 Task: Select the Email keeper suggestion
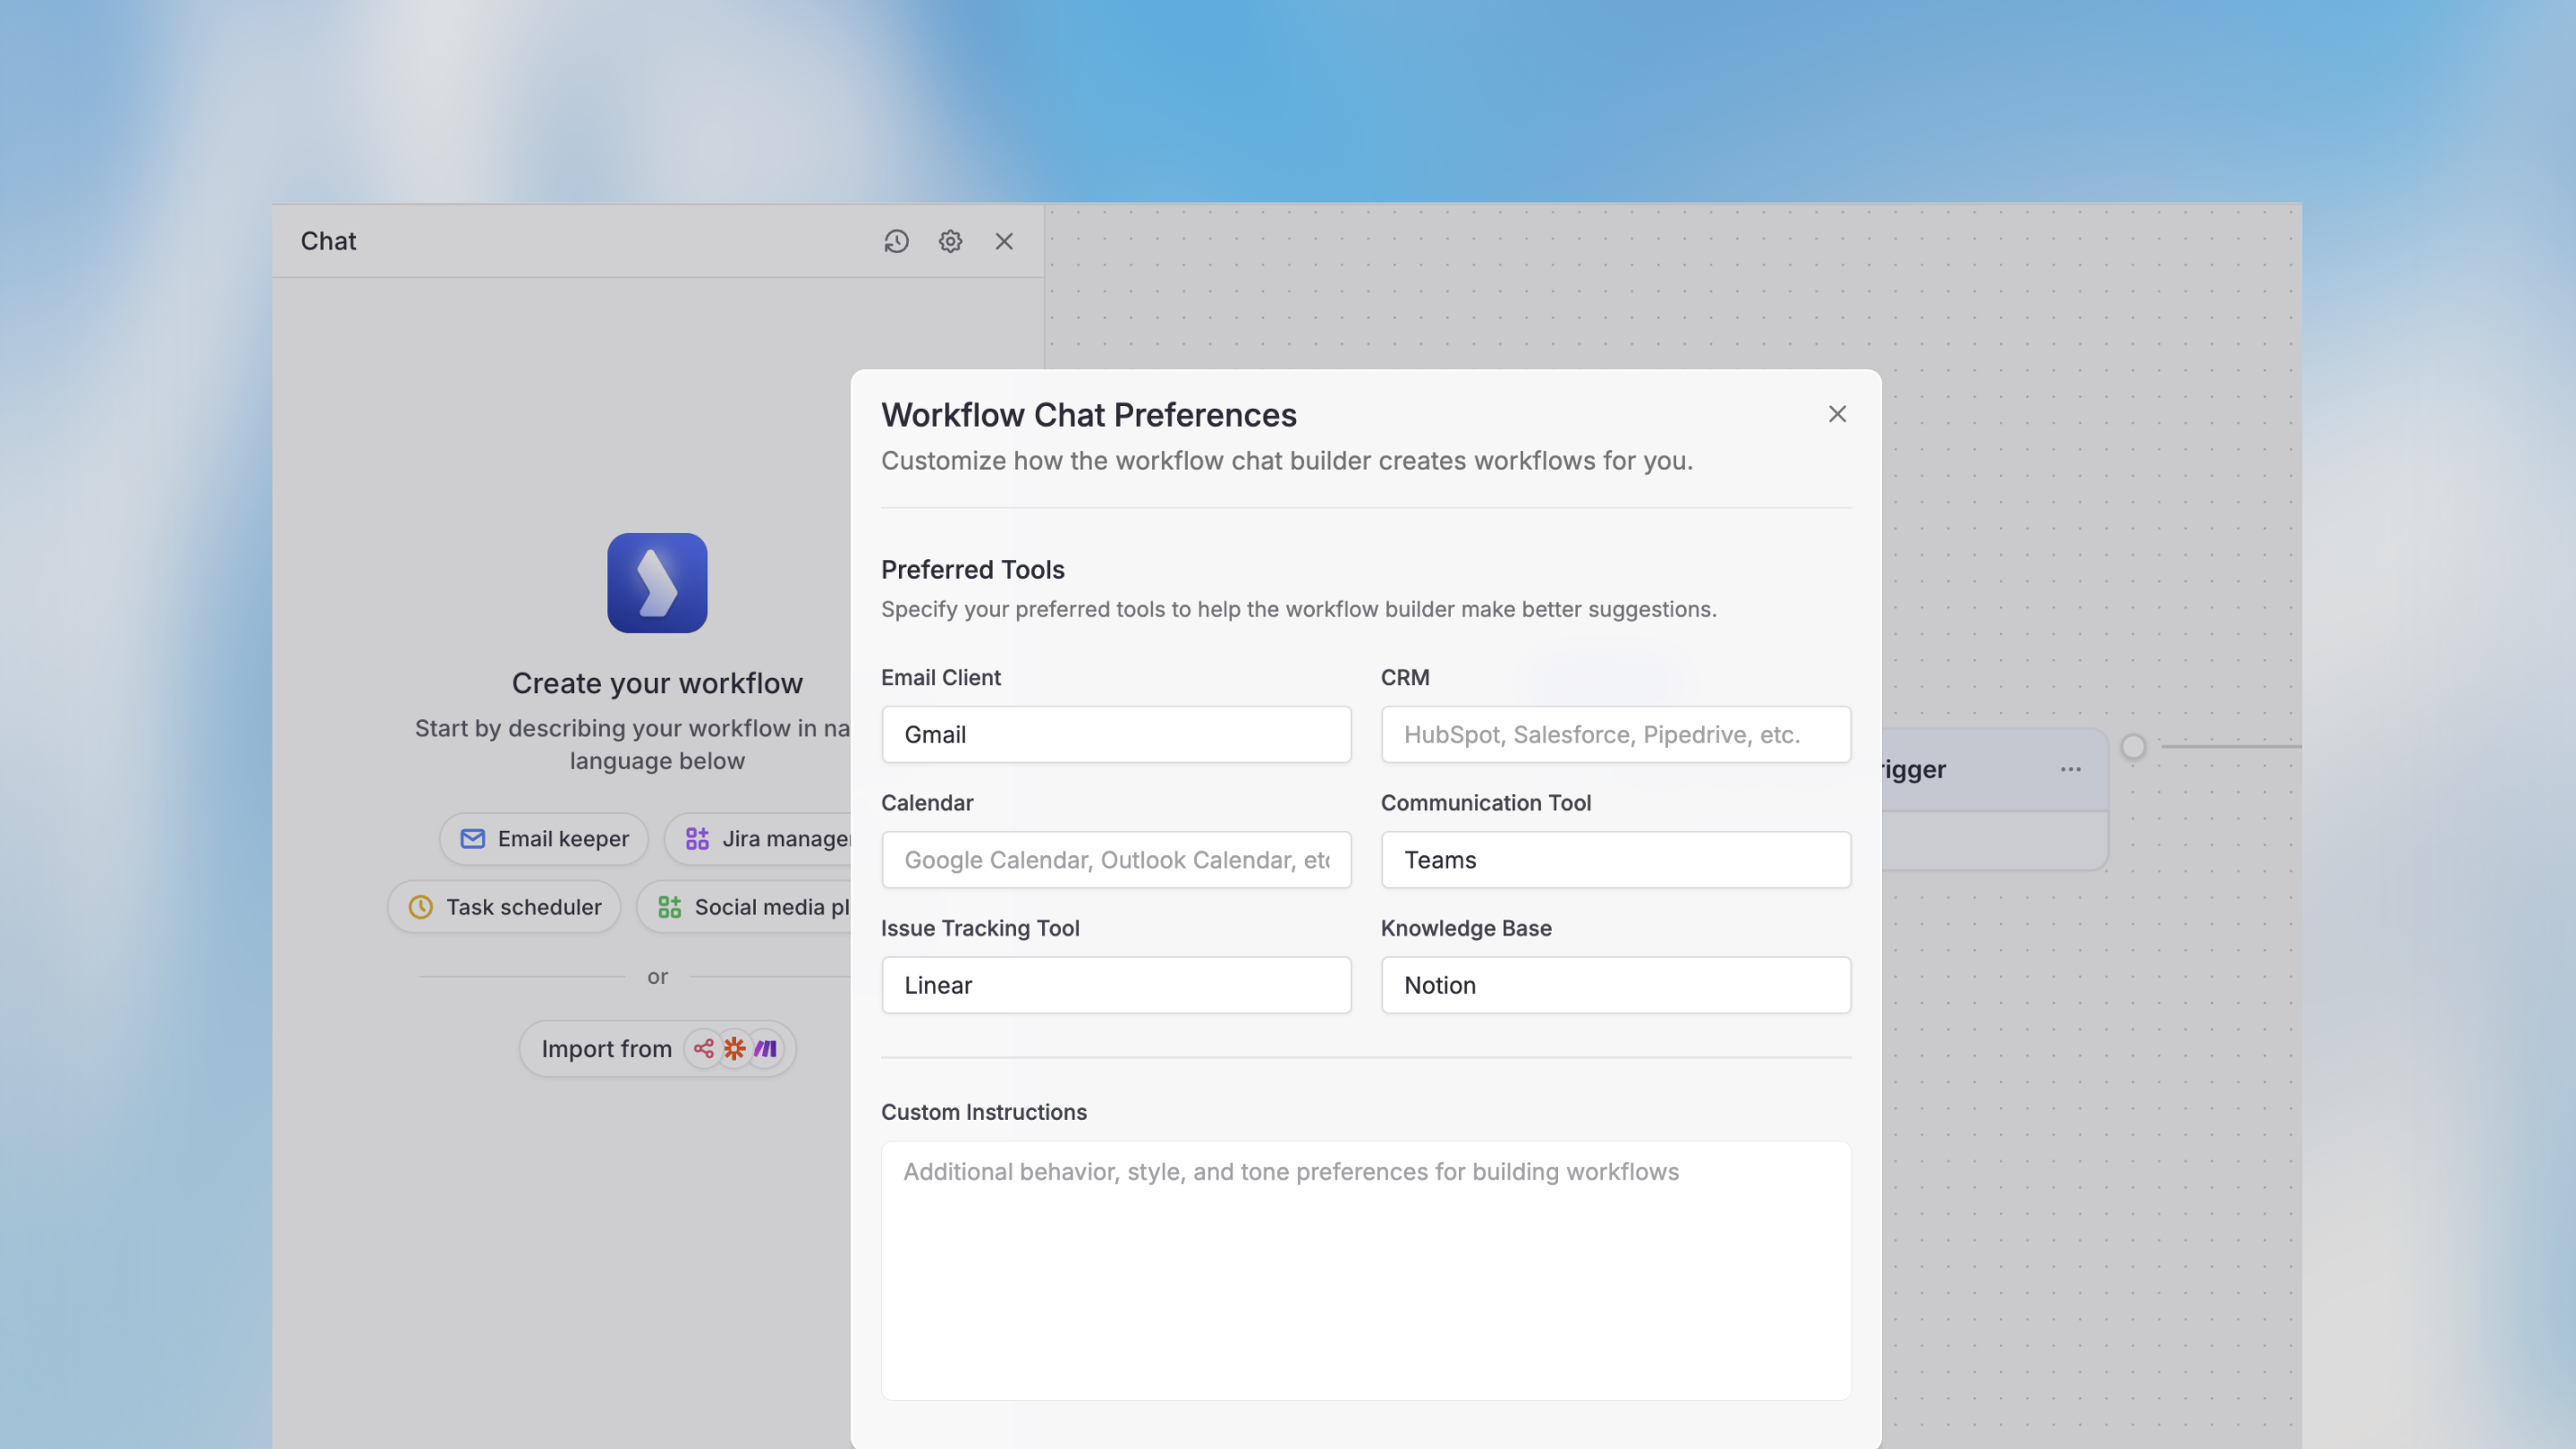click(x=545, y=838)
